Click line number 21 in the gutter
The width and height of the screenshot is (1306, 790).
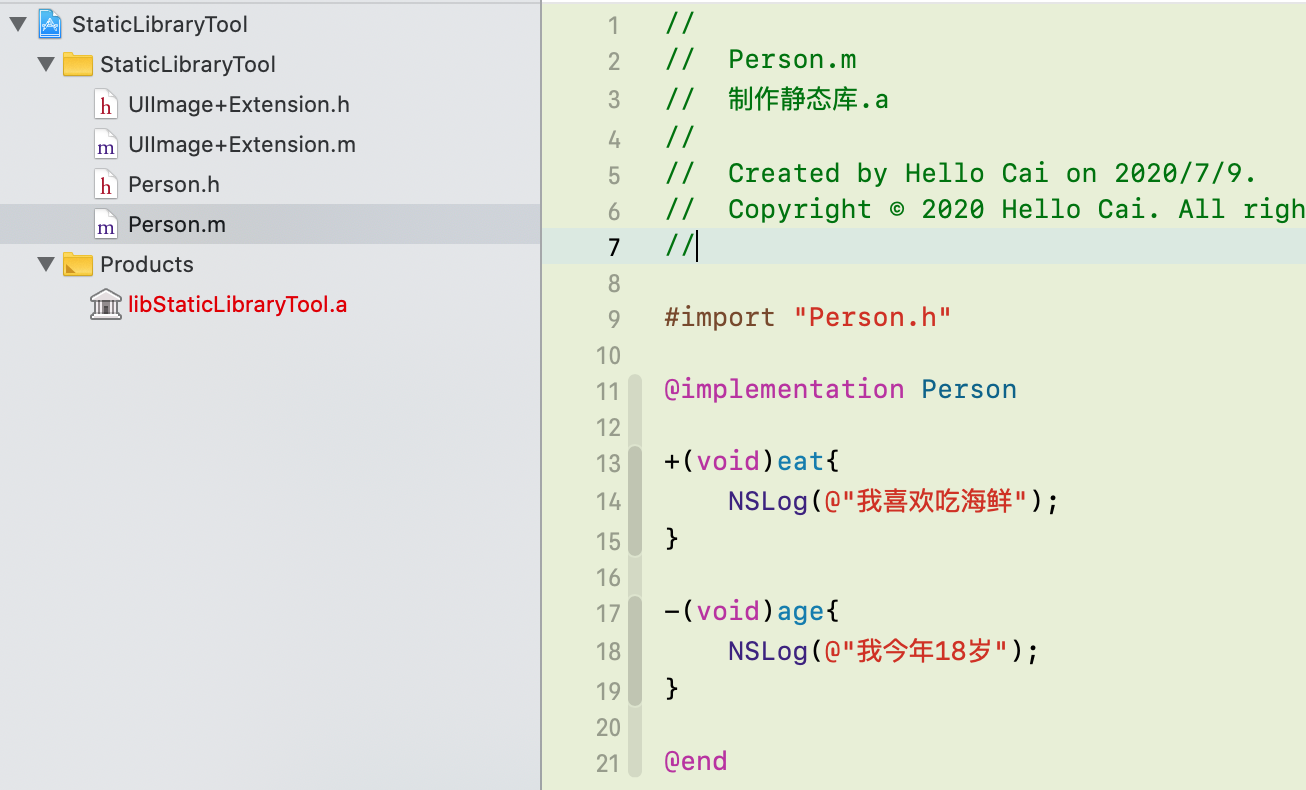608,763
